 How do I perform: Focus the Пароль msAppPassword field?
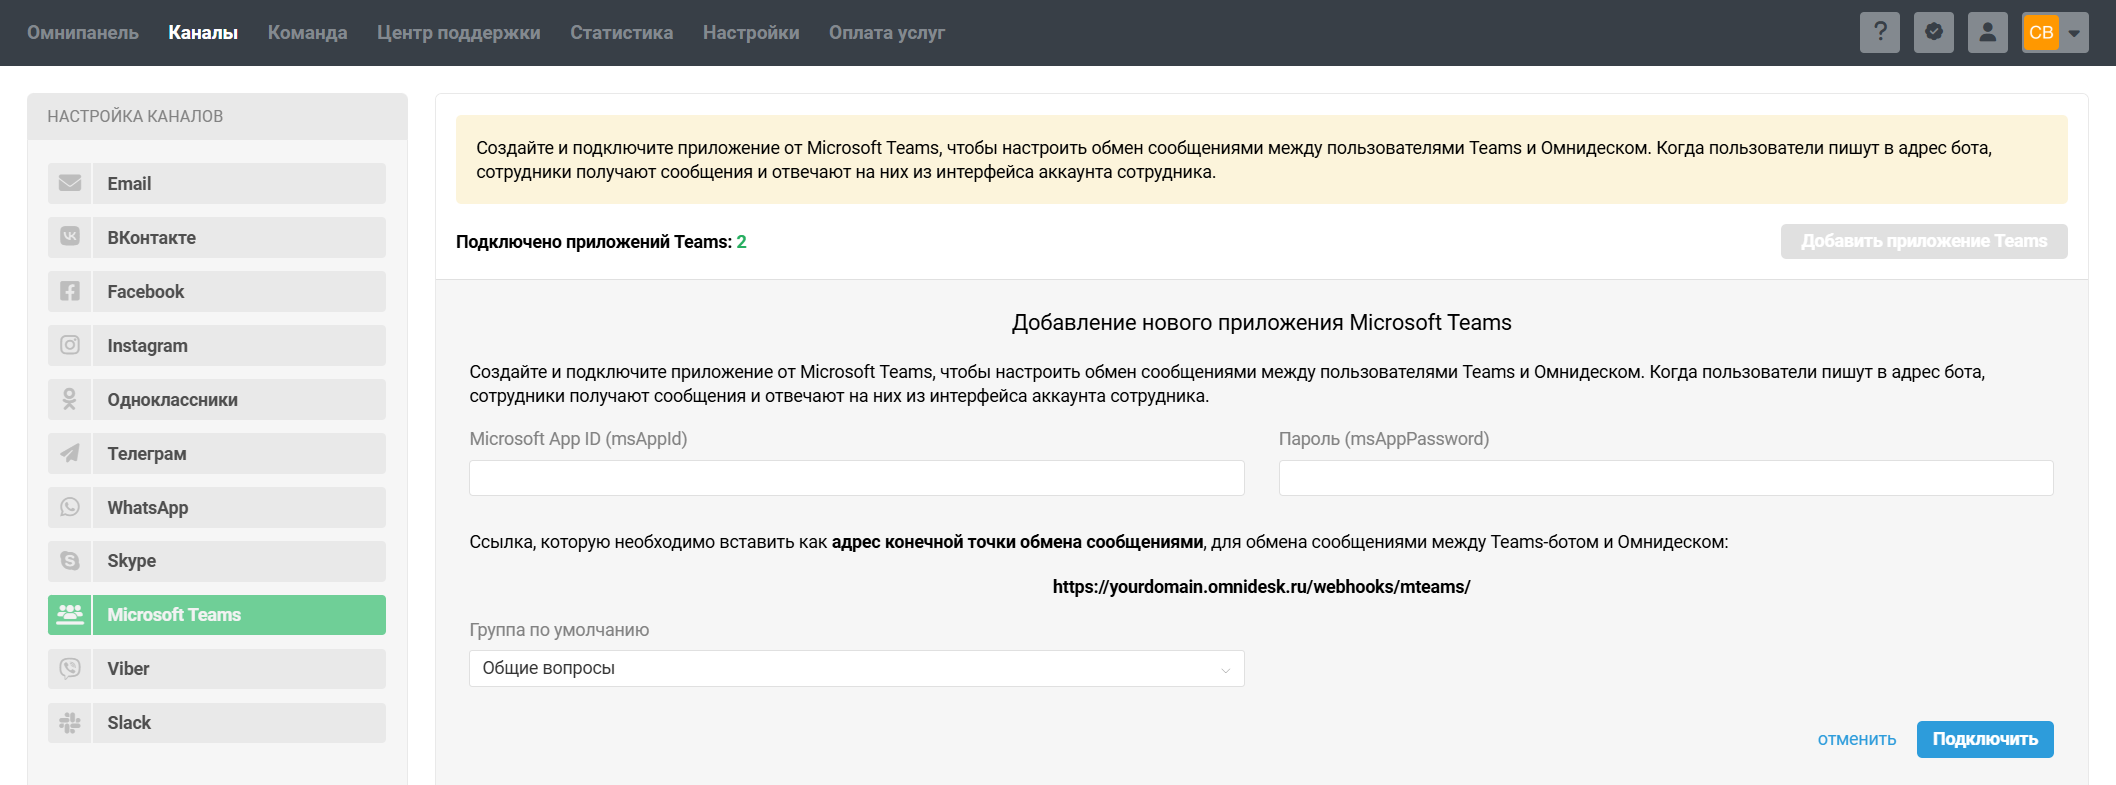1666,478
